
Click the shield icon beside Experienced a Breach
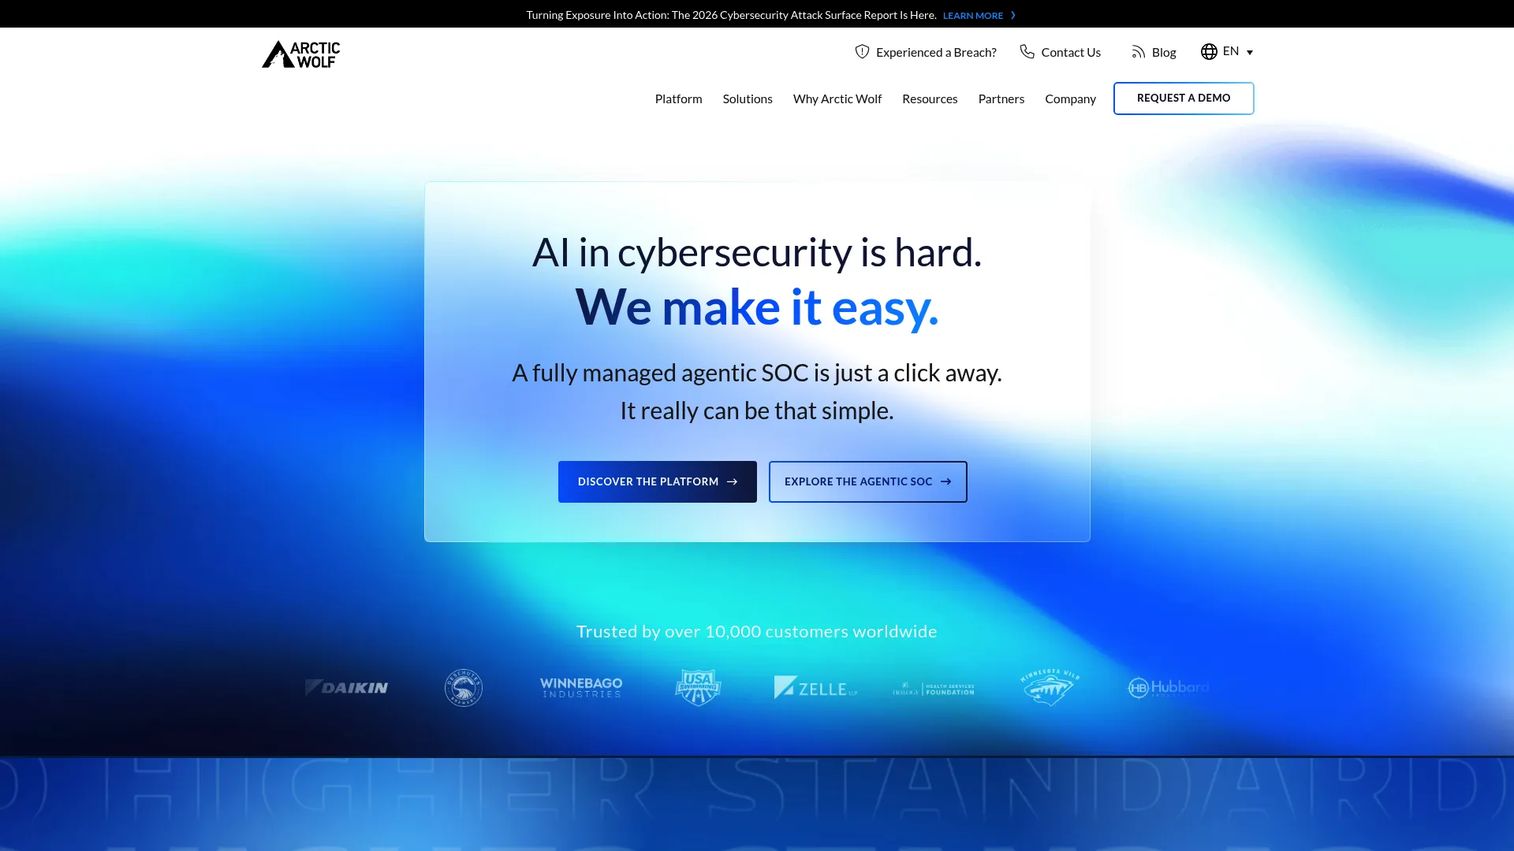coord(862,52)
